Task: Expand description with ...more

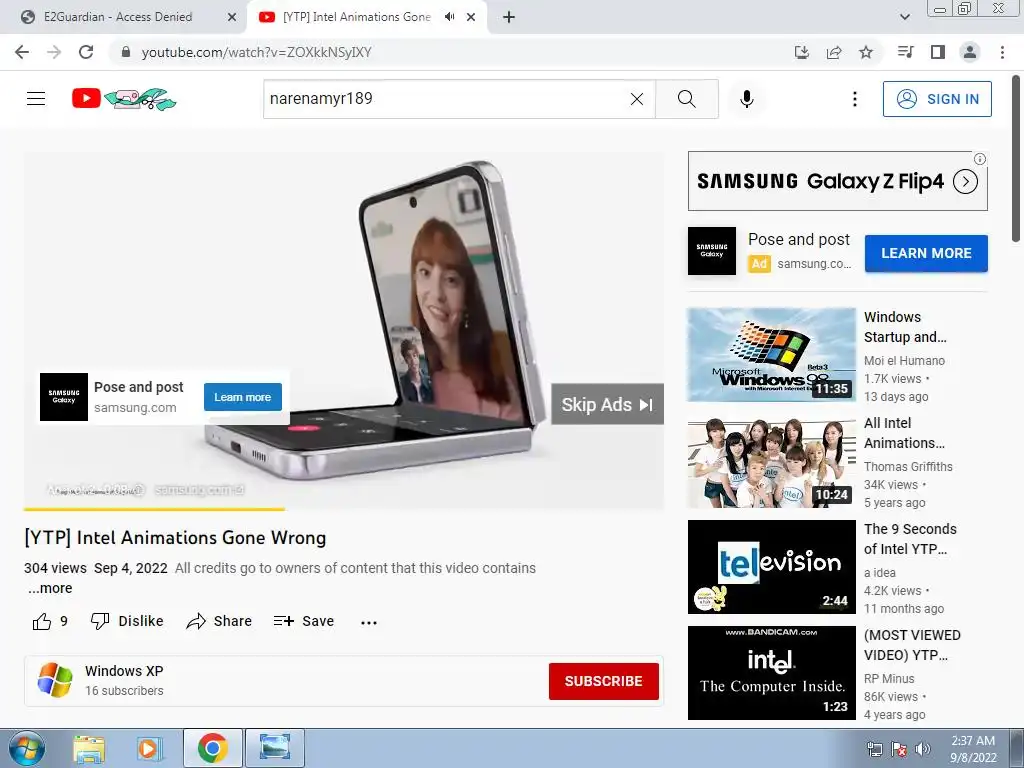Action: pos(50,588)
